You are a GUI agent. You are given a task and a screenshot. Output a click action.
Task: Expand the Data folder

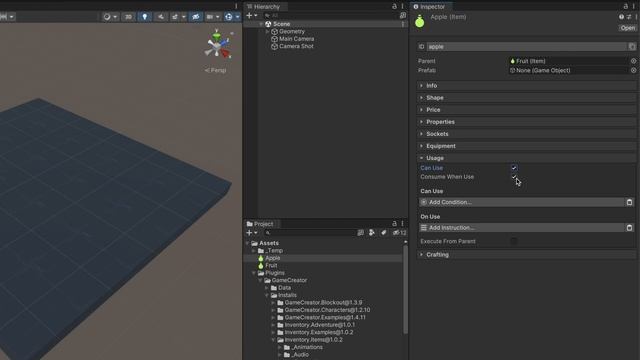pyautogui.click(x=267, y=288)
